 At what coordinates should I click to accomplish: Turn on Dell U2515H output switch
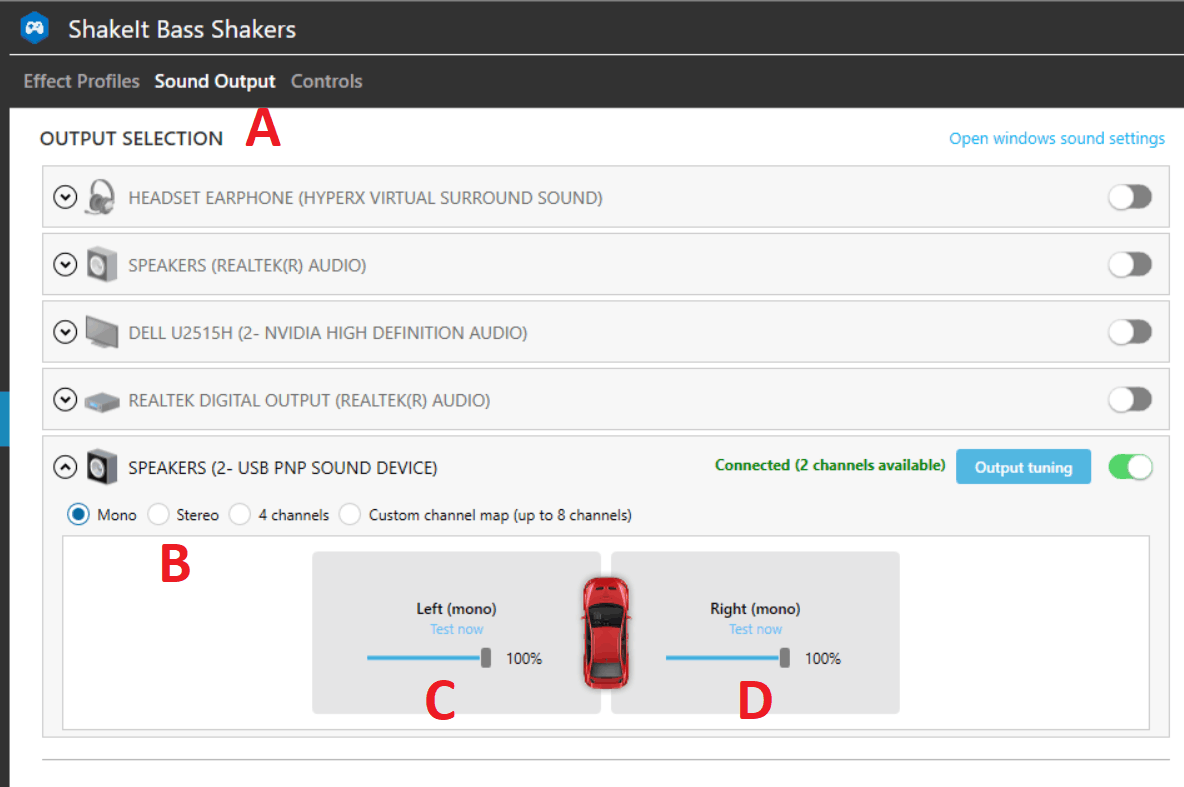1130,332
